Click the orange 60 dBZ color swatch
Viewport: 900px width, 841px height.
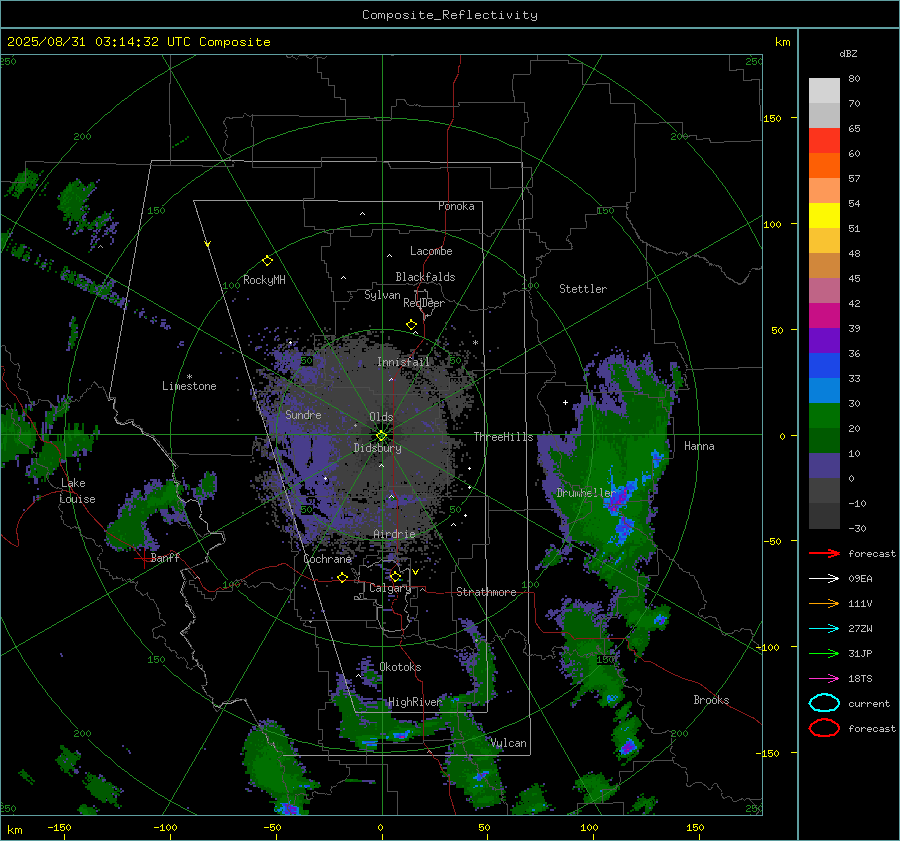824,165
